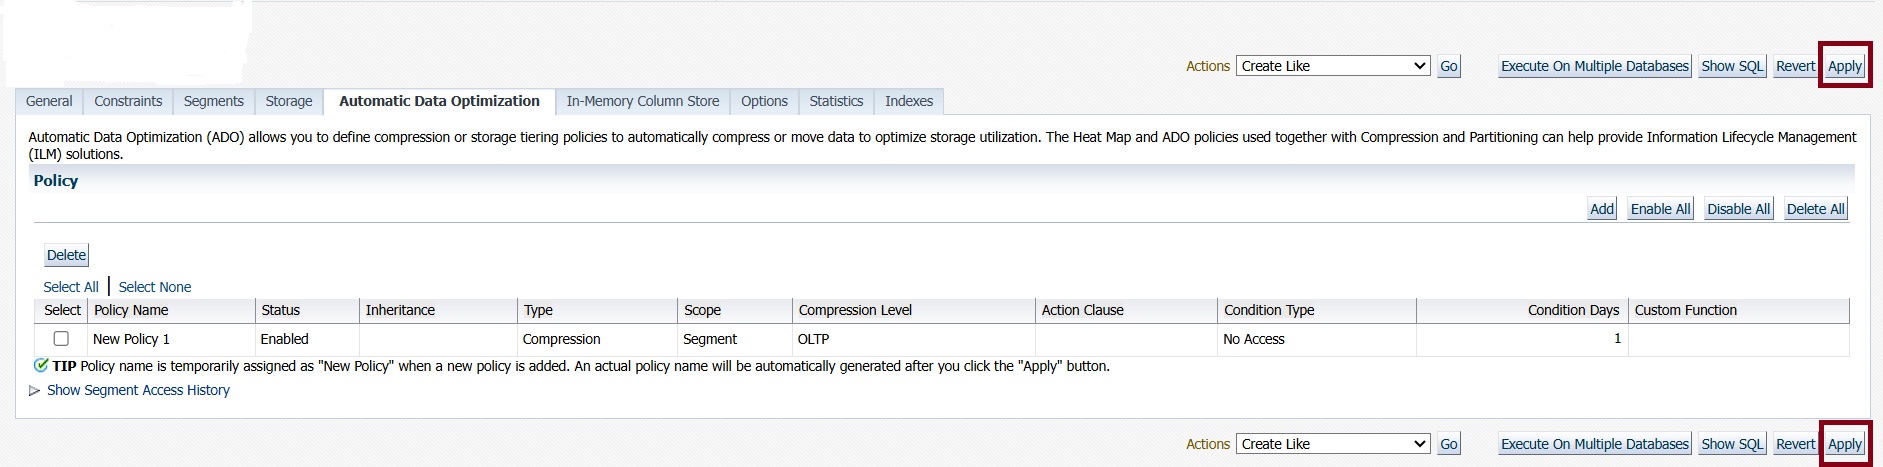Click the top Go button

(x=1448, y=66)
